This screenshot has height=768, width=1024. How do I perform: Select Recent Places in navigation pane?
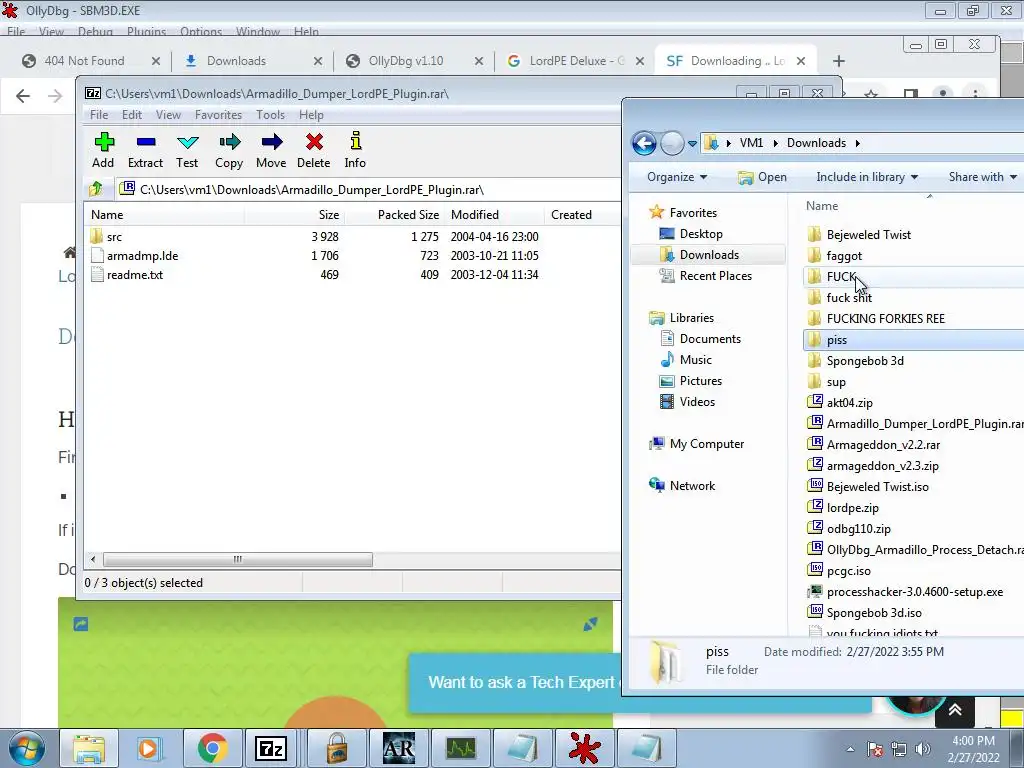click(x=715, y=276)
